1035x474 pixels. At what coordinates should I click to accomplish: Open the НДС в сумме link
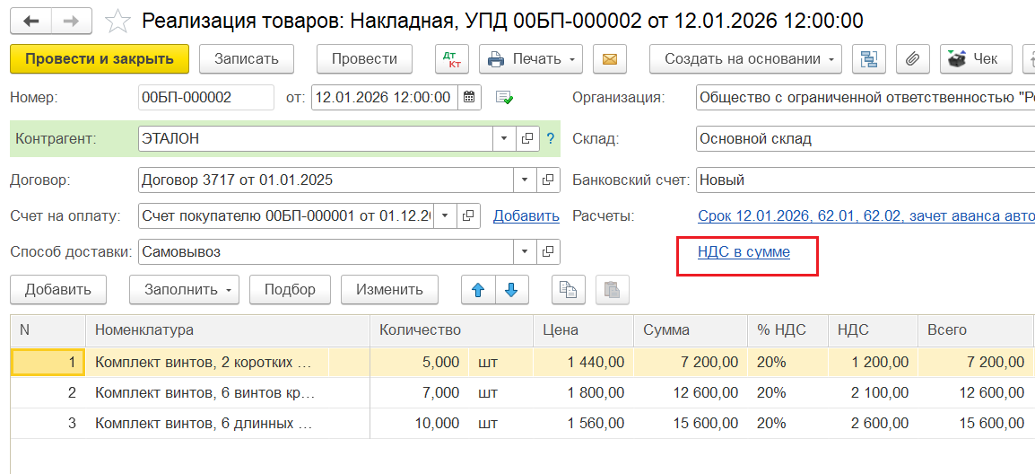pyautogui.click(x=744, y=253)
